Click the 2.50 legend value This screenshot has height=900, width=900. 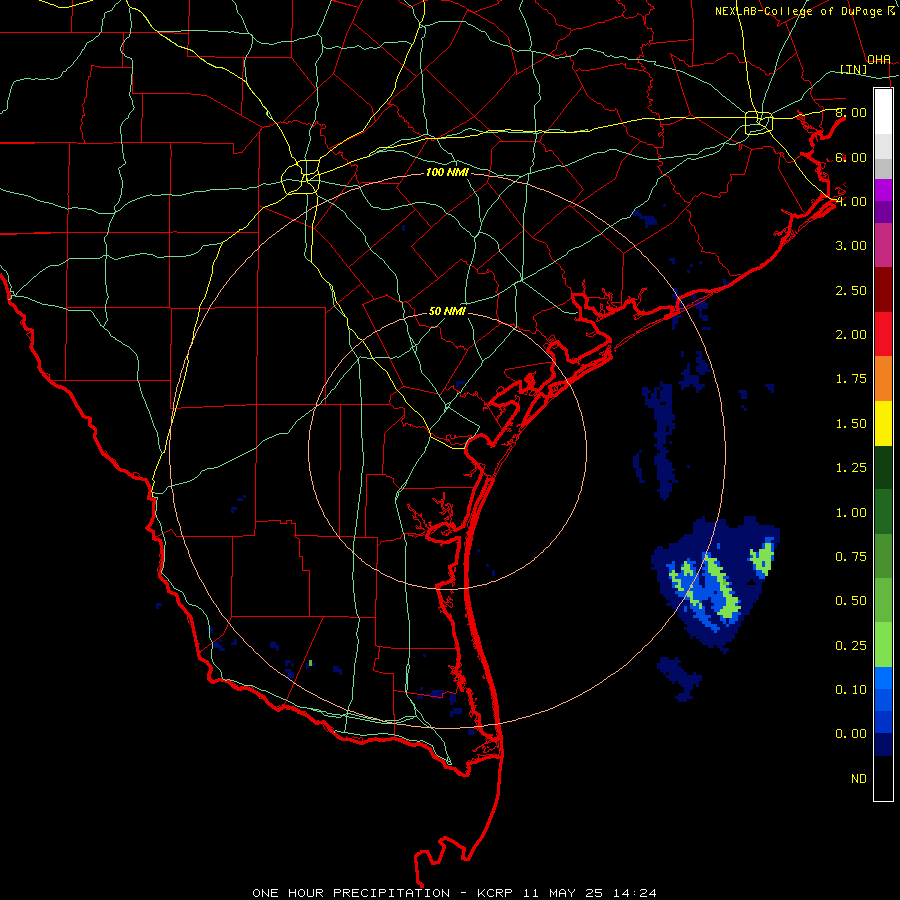(851, 290)
